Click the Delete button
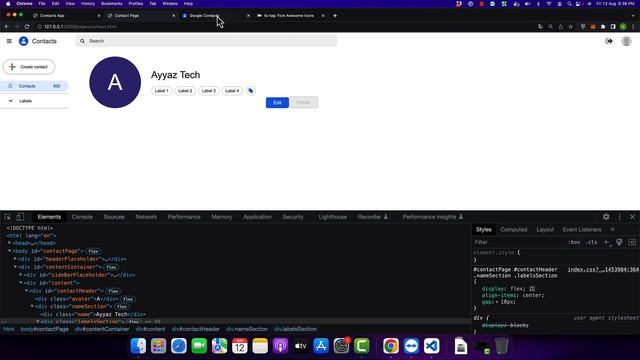The image size is (640, 360). (x=303, y=102)
